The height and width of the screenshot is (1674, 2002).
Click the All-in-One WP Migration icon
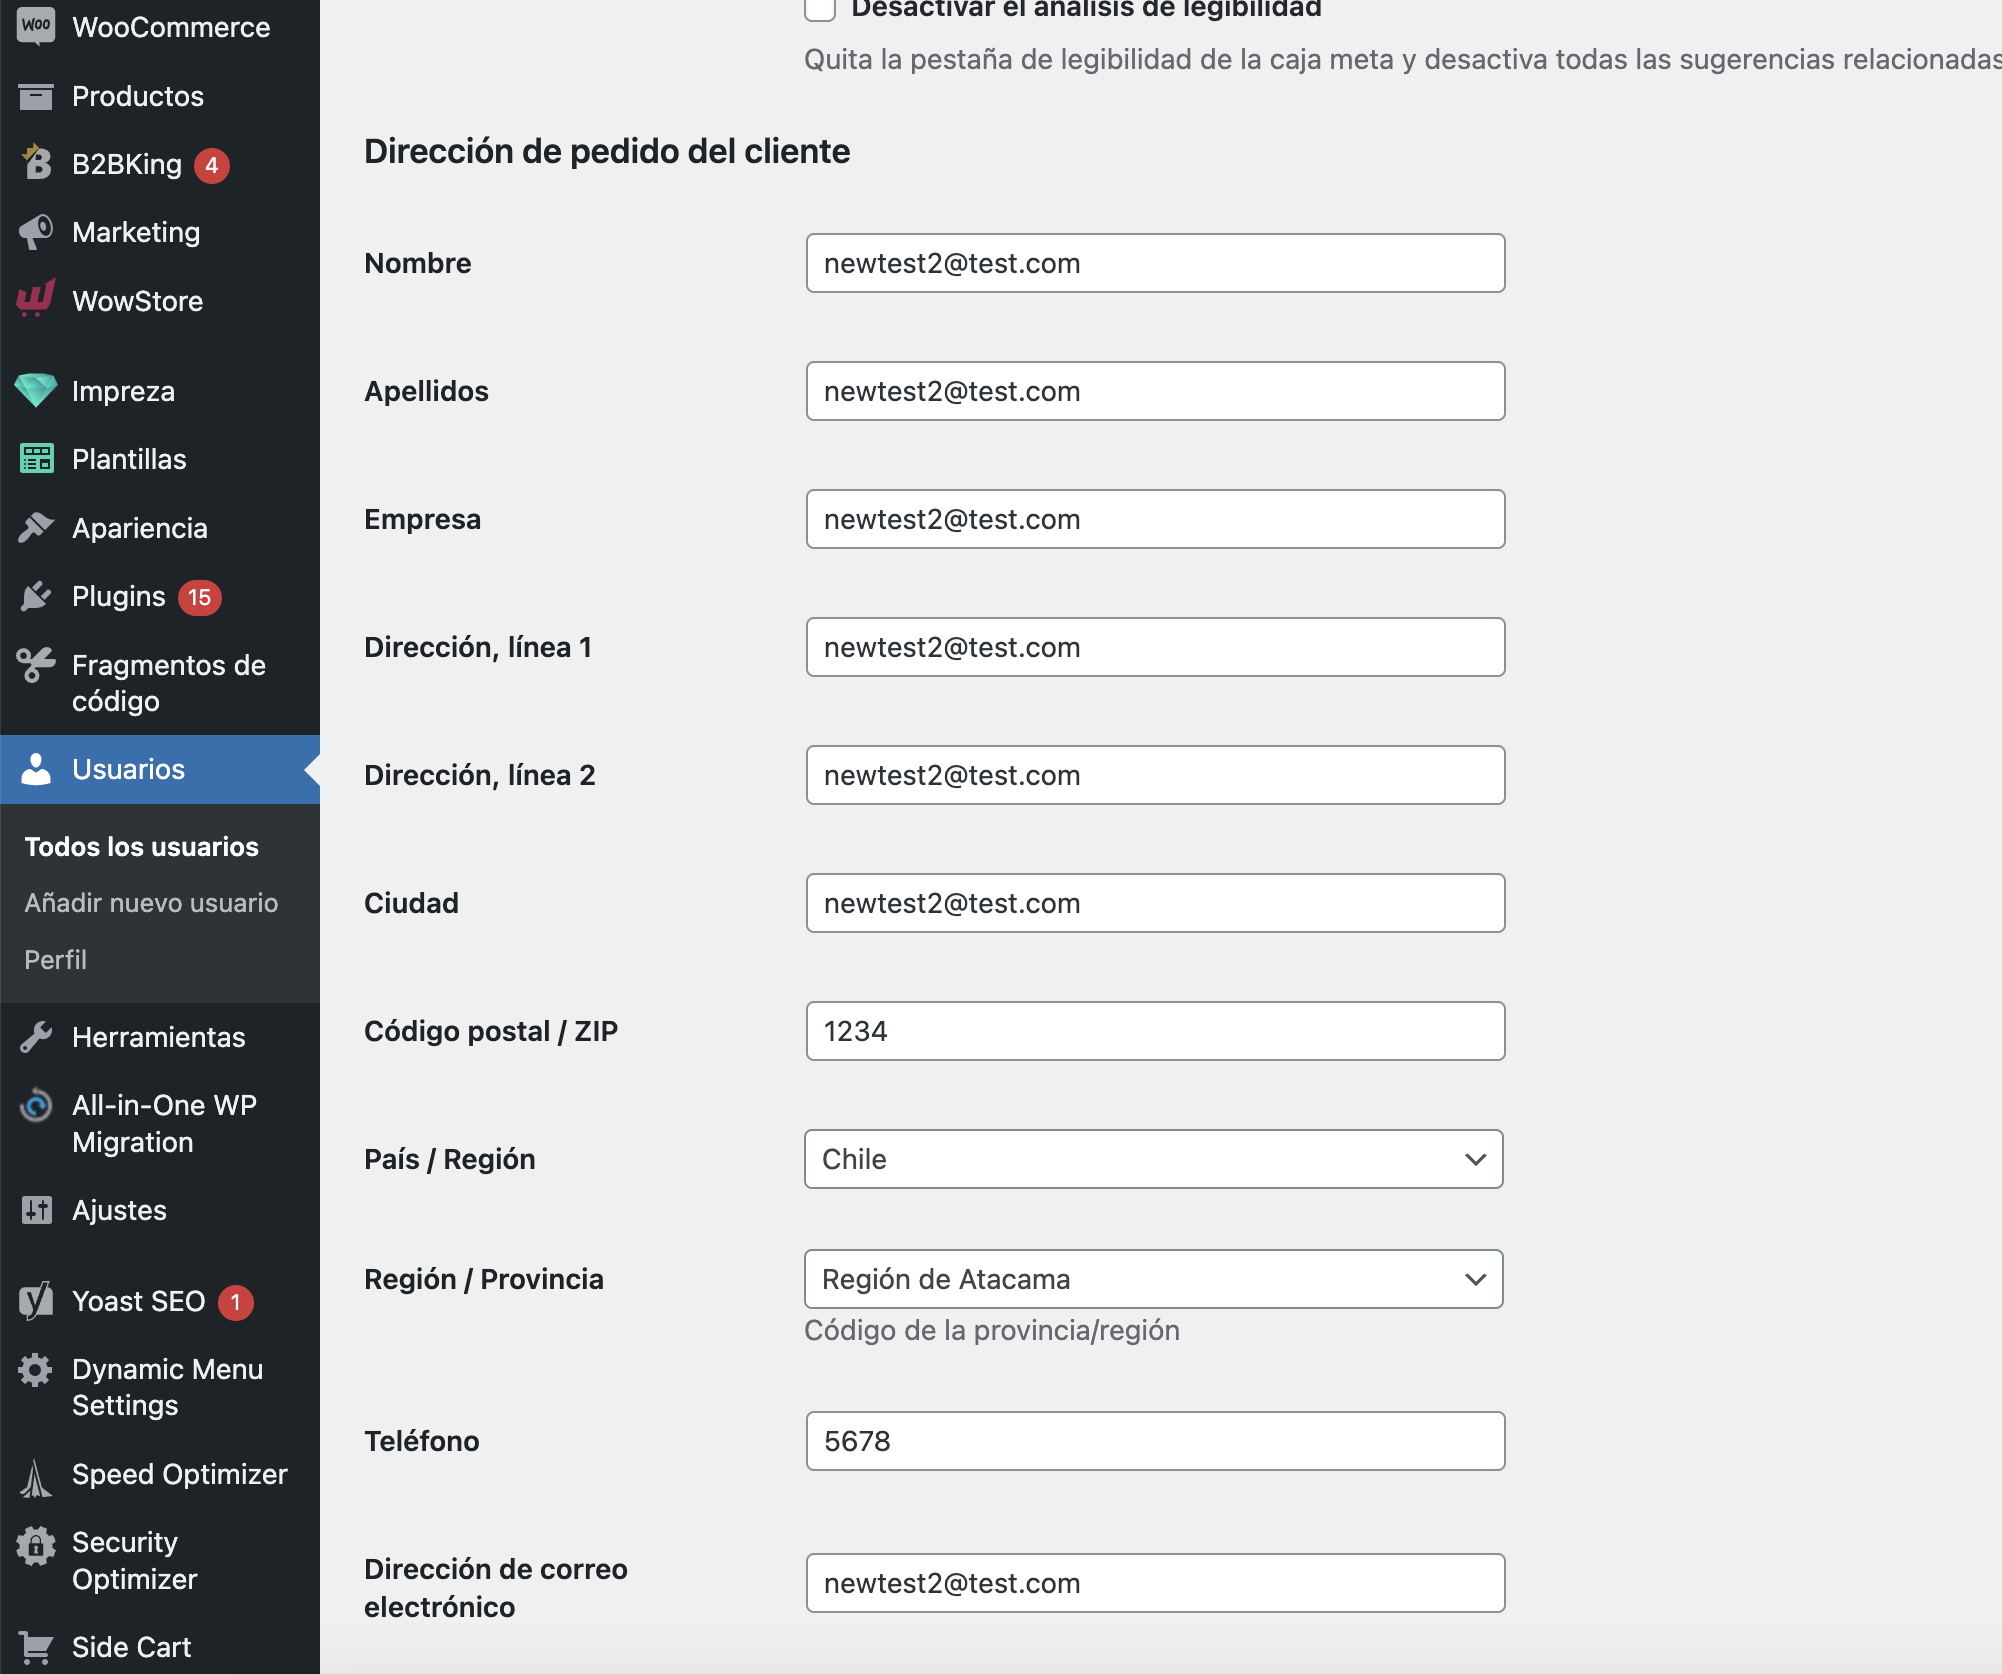[x=36, y=1106]
